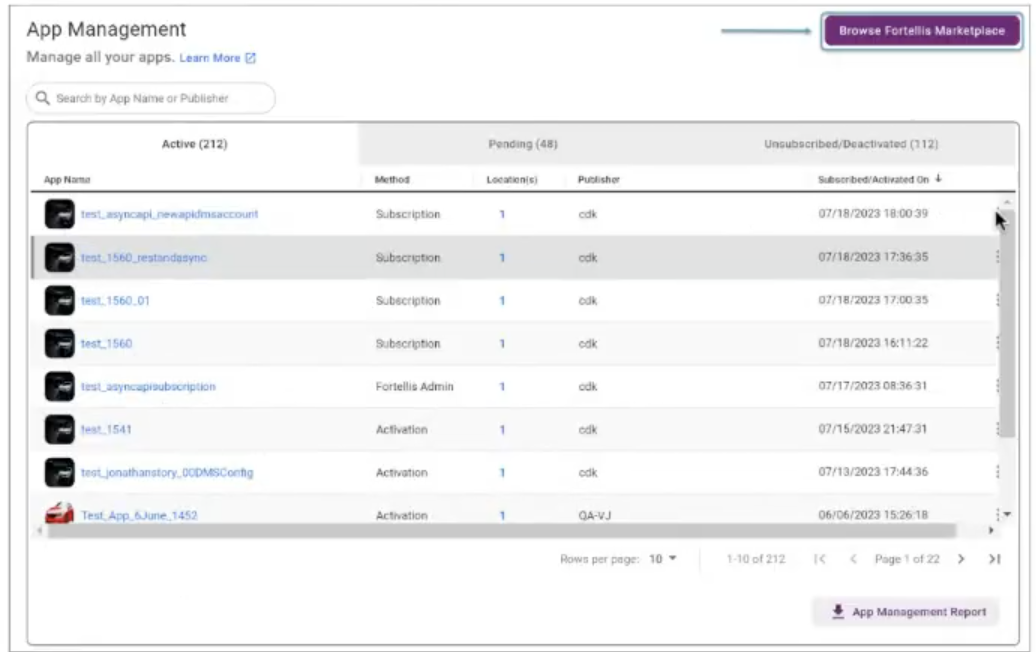Click the horizontal table scrollbar
1036x652 pixels.
click(500, 531)
